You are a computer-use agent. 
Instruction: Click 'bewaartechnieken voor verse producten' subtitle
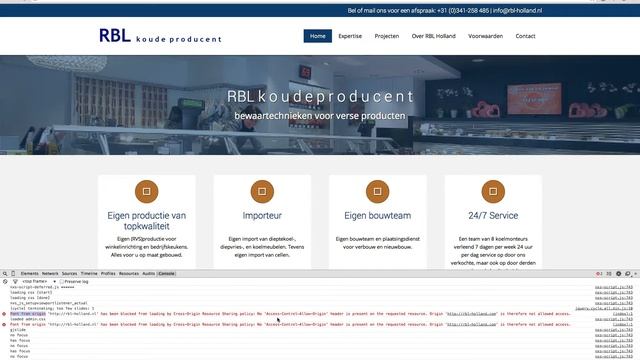(x=320, y=116)
